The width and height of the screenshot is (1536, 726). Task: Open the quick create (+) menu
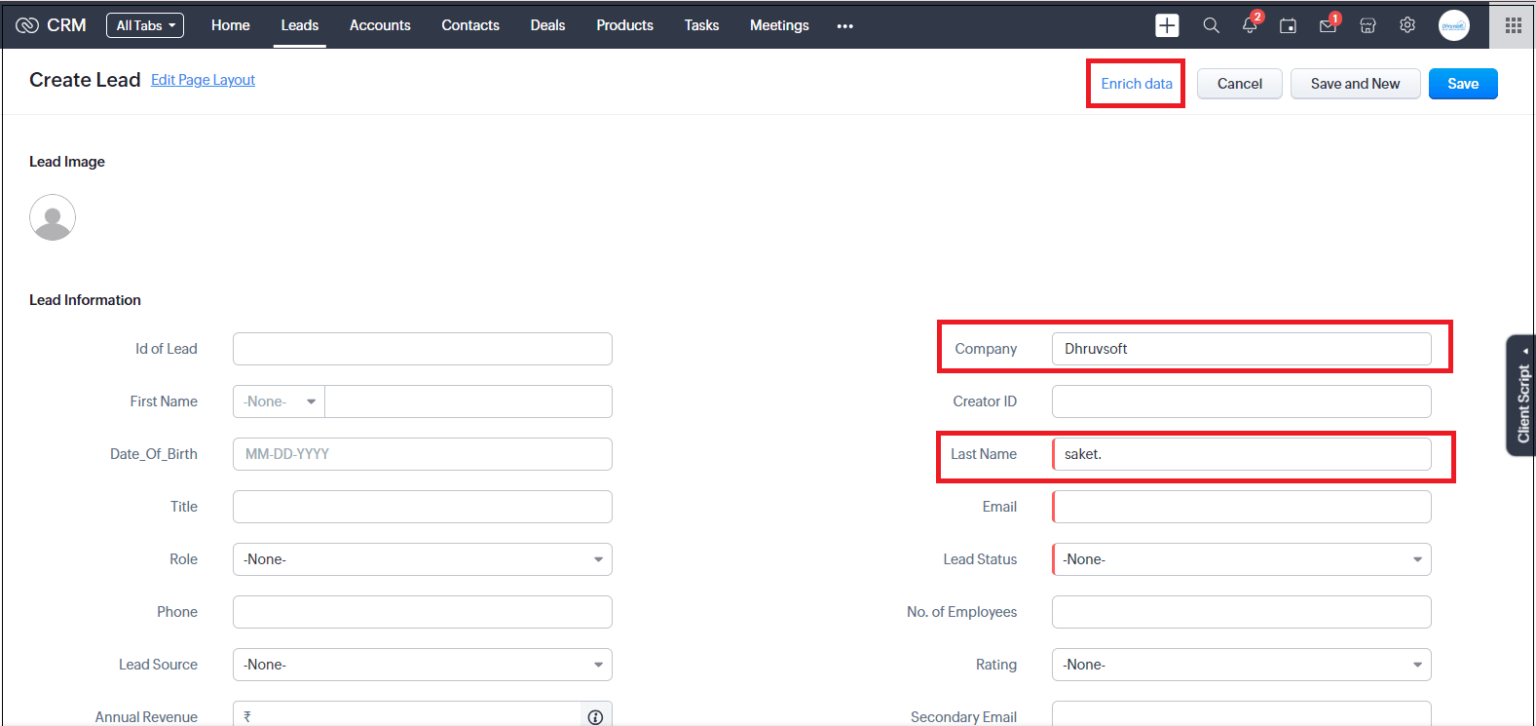(1167, 25)
